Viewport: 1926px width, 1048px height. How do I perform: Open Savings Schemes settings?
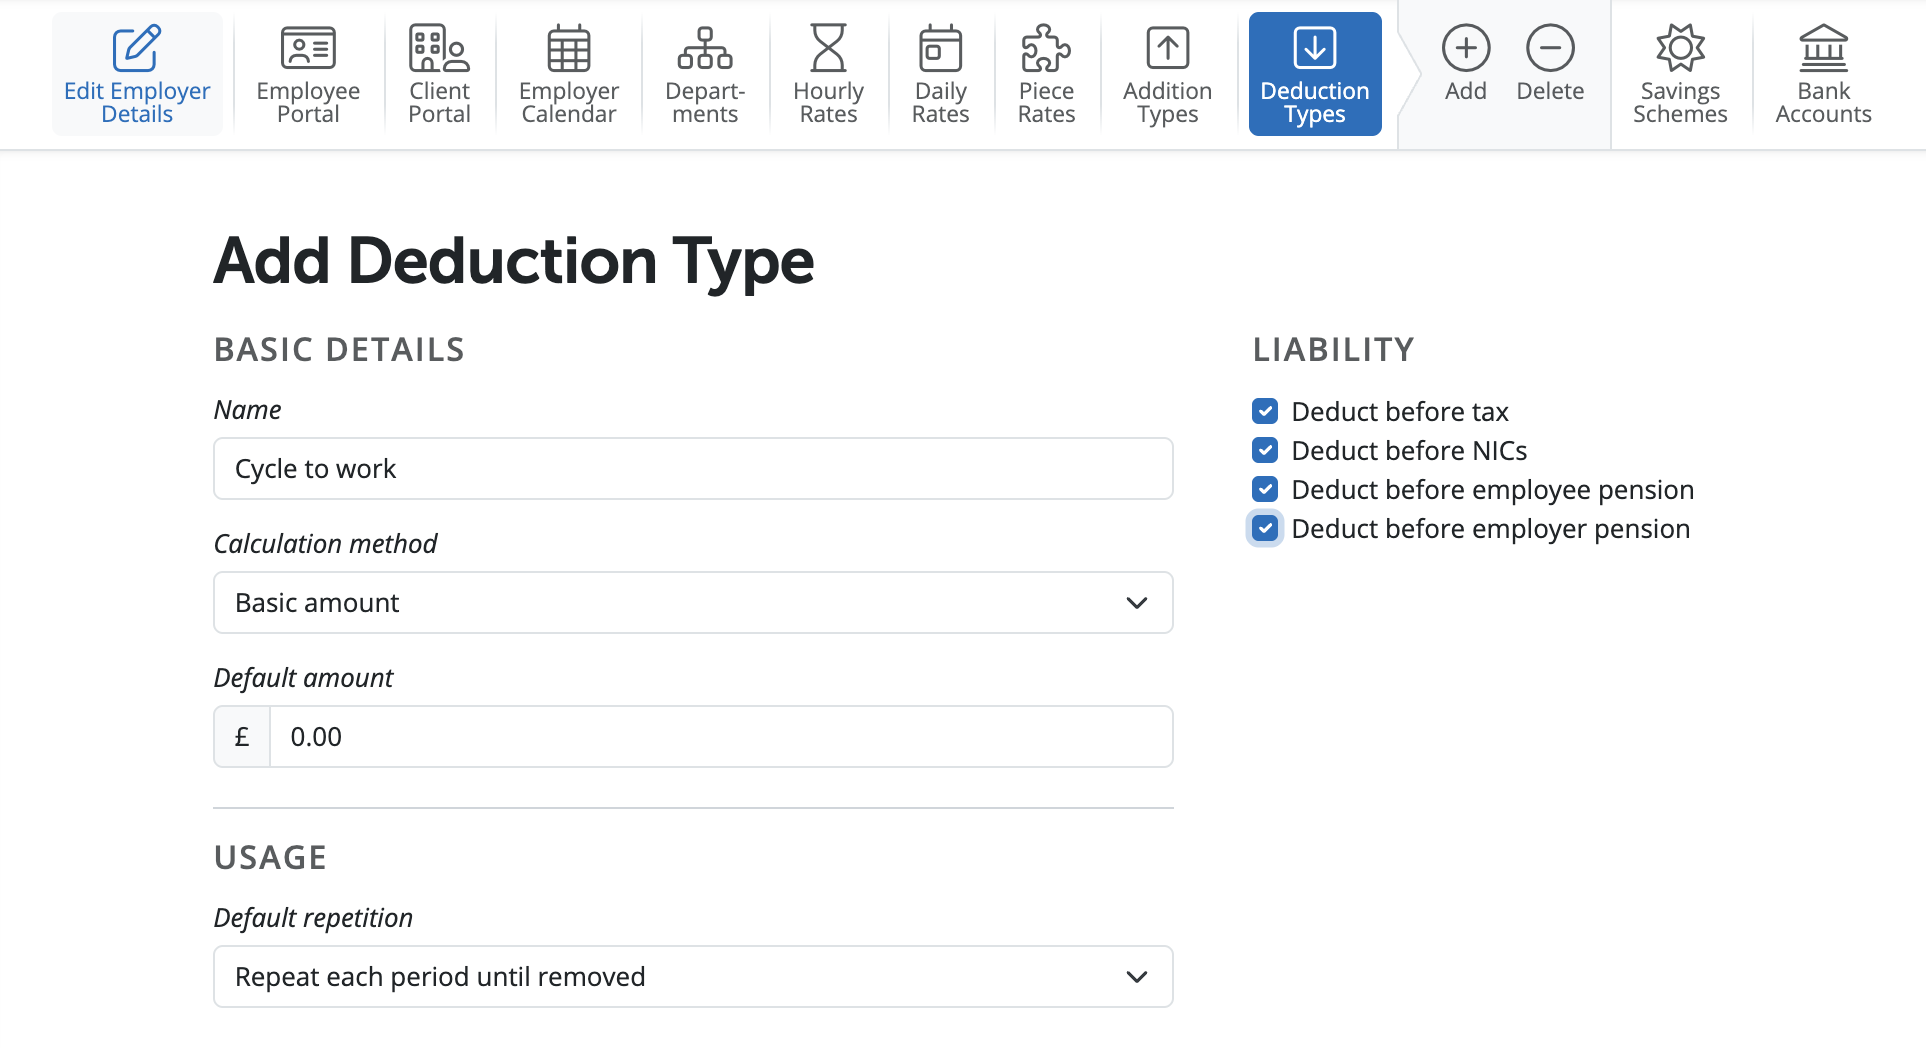pyautogui.click(x=1680, y=74)
